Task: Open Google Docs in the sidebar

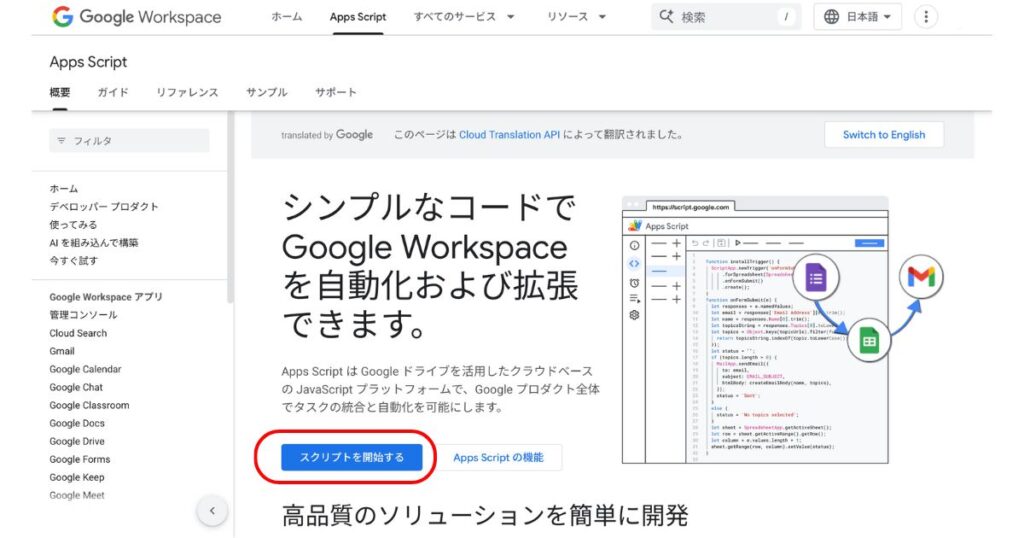Action: point(77,423)
